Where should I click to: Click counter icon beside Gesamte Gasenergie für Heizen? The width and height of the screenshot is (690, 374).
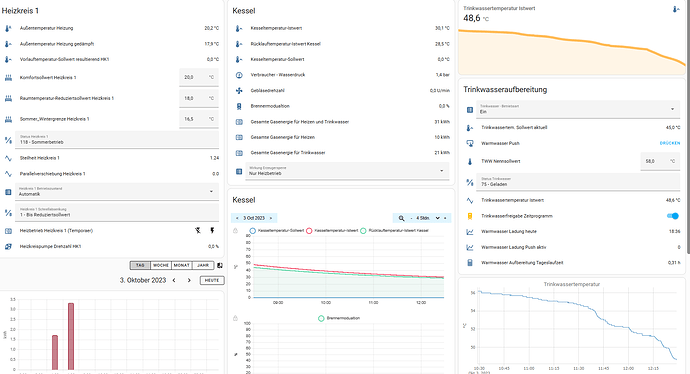click(239, 137)
